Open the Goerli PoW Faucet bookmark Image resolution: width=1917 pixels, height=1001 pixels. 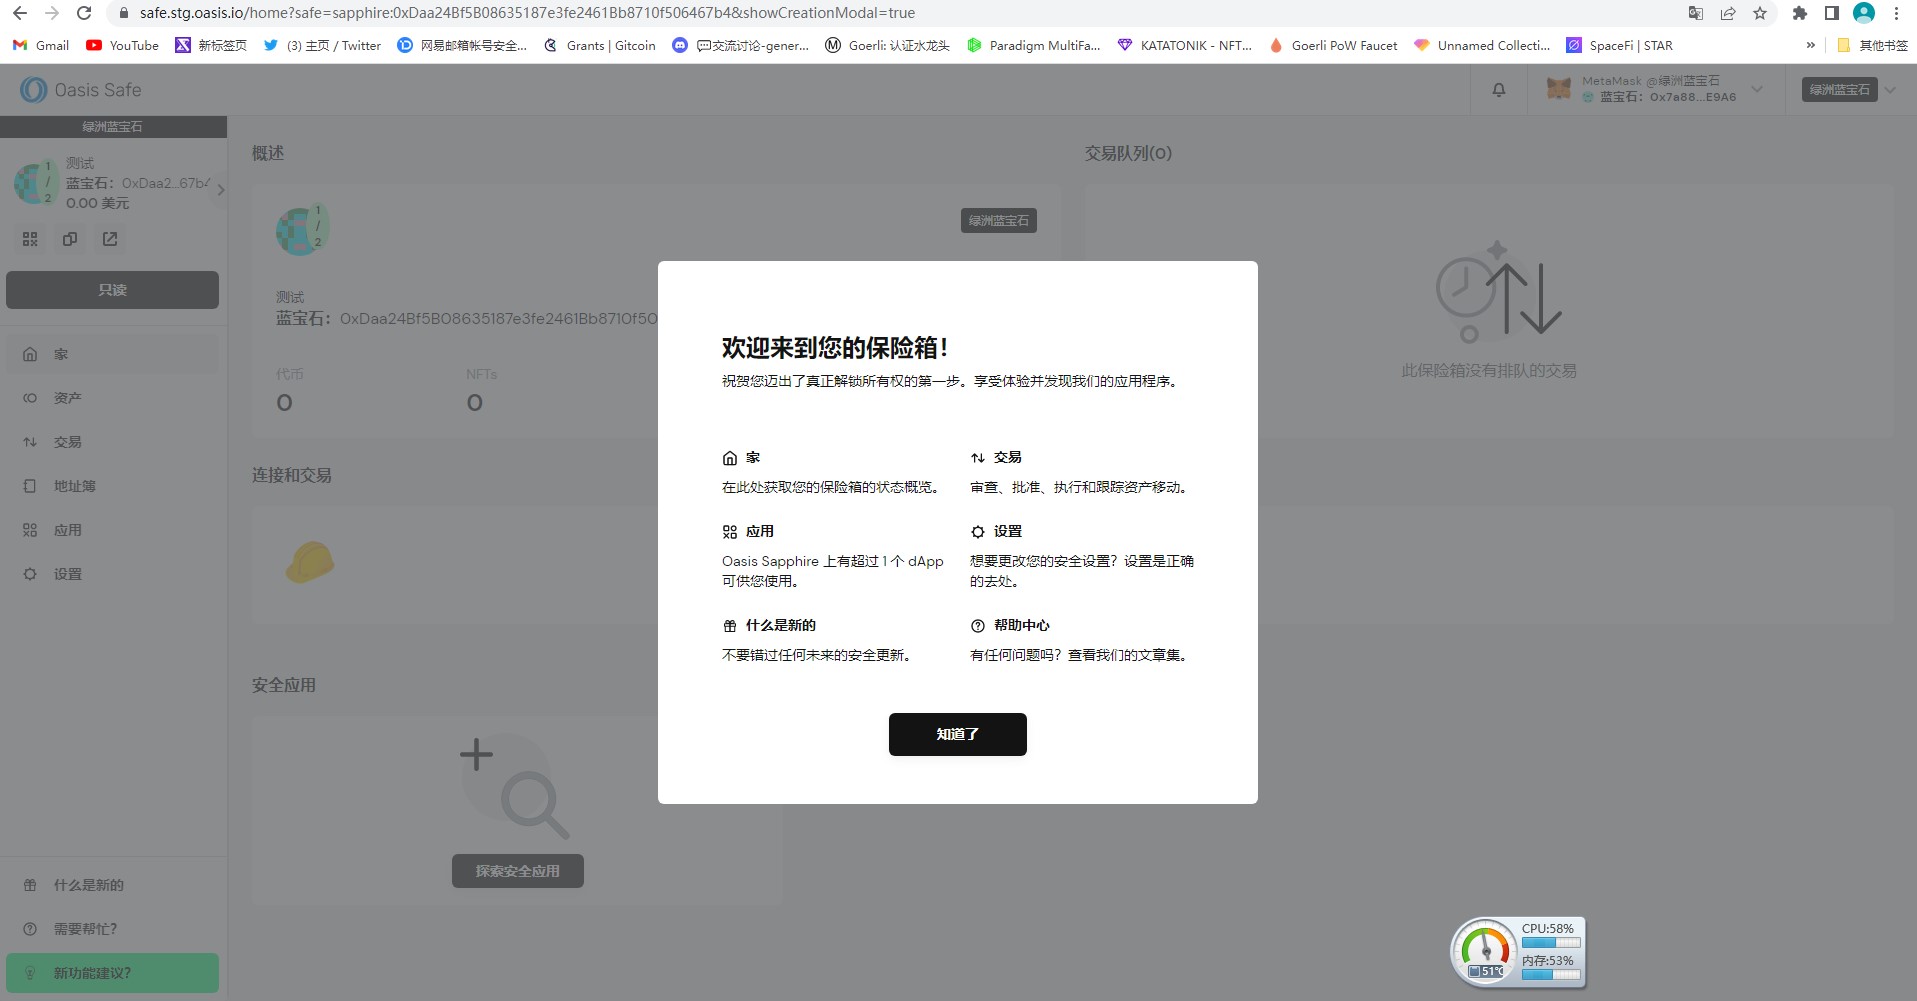coord(1333,45)
